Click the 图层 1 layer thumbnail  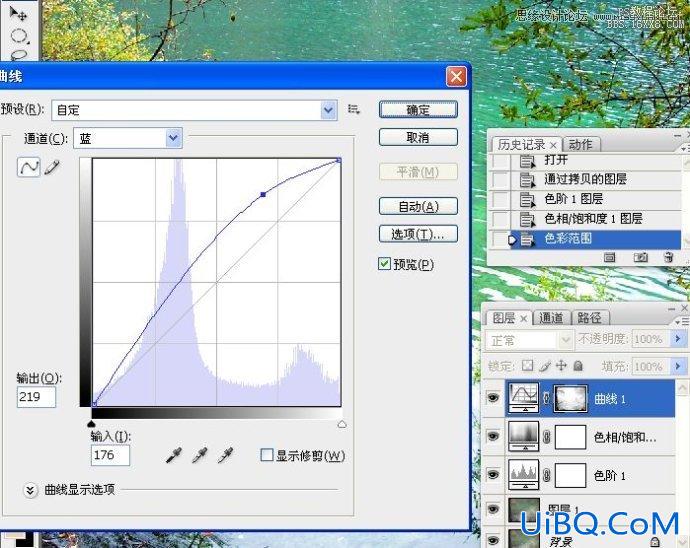point(524,510)
